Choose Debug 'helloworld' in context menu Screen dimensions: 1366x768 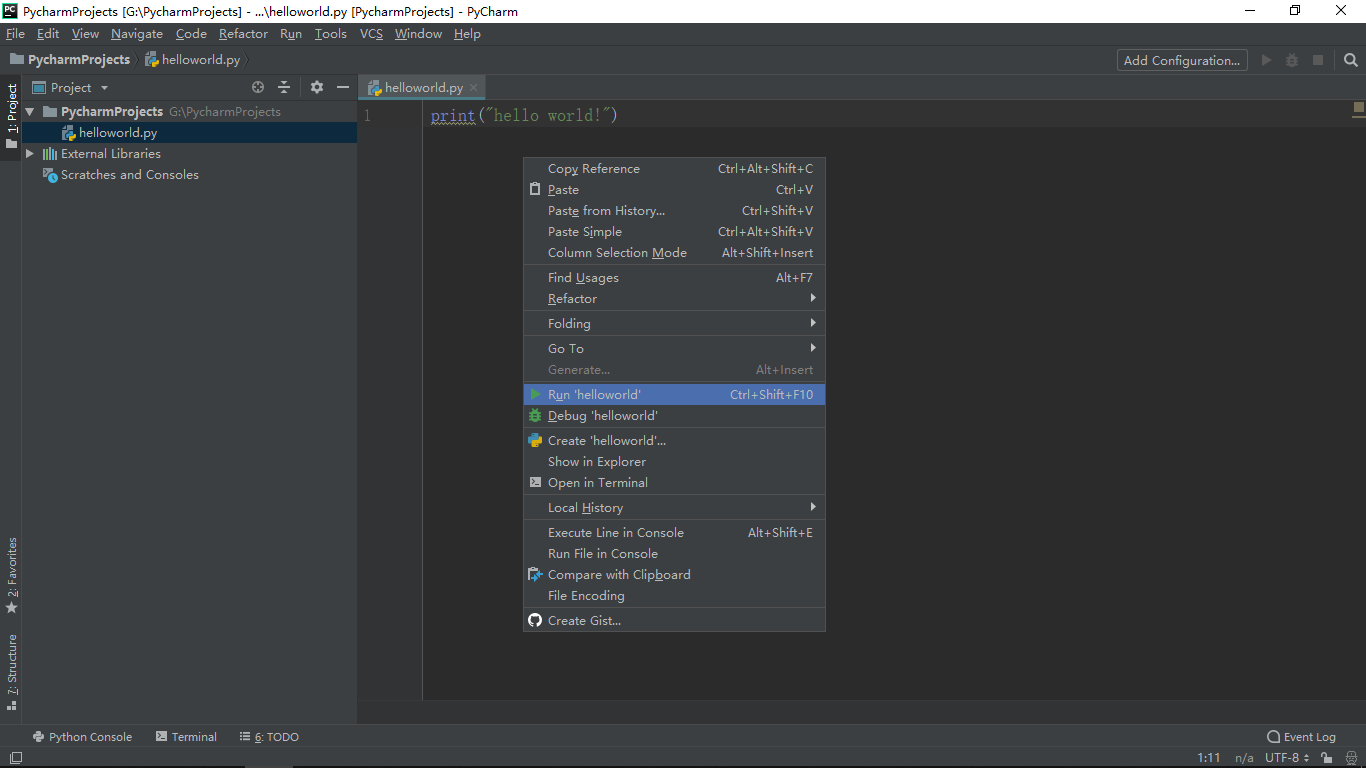[674, 416]
